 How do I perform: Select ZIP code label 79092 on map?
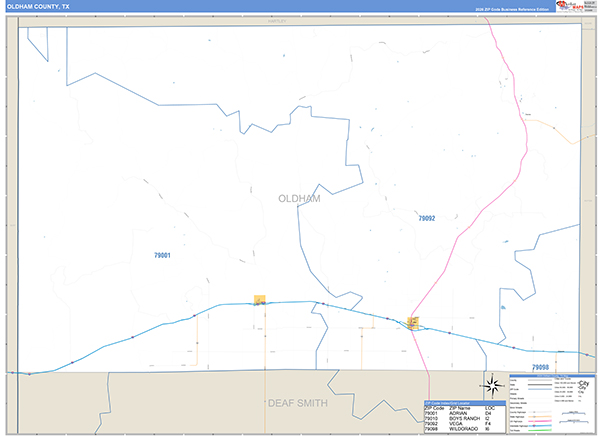coord(427,218)
